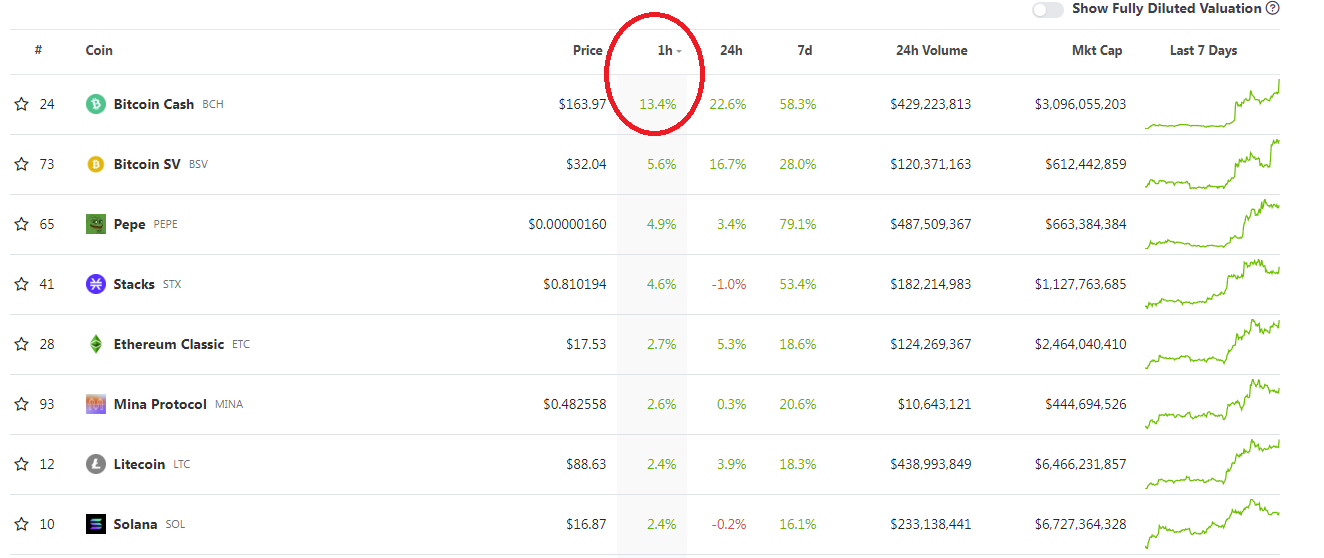Image resolution: width=1324 pixels, height=558 pixels.
Task: Star the Mina Protocol row
Action: tap(21, 404)
